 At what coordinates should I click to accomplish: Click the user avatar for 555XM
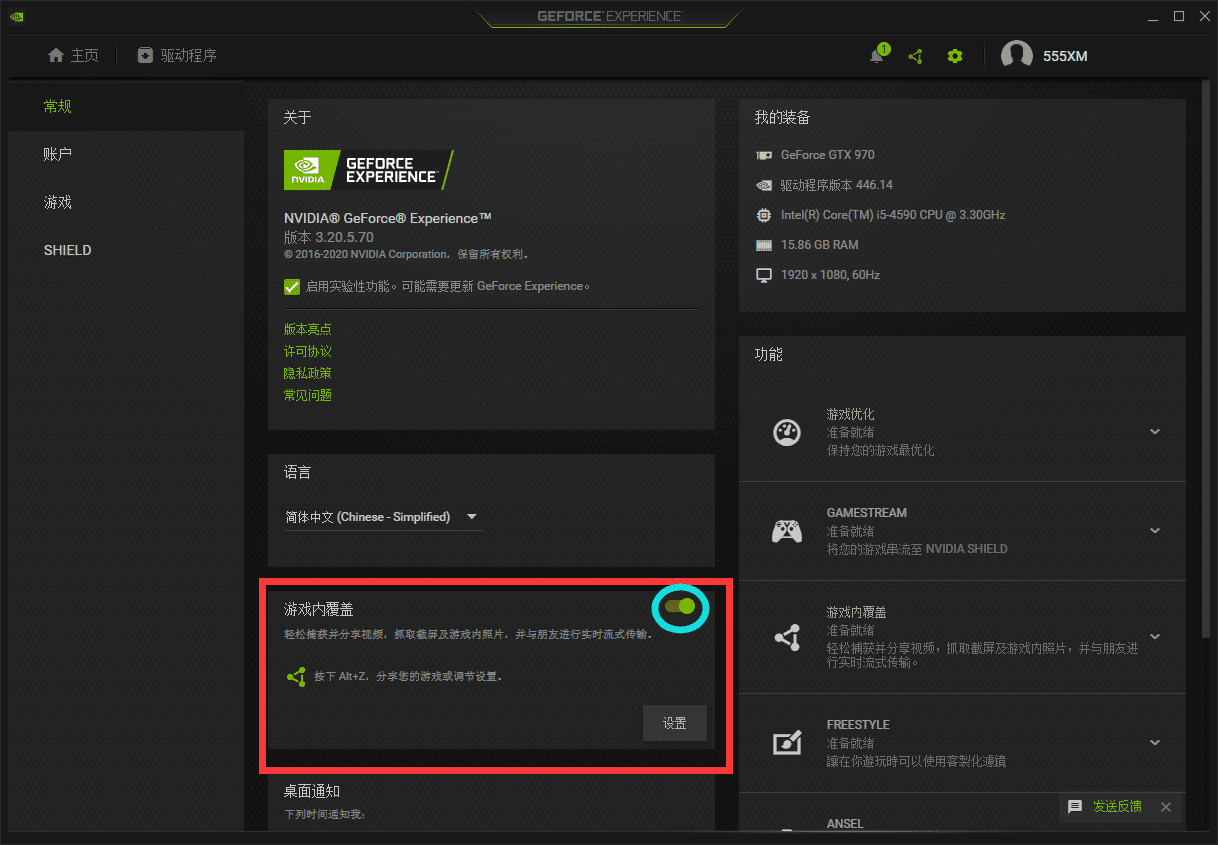pyautogui.click(x=1017, y=56)
